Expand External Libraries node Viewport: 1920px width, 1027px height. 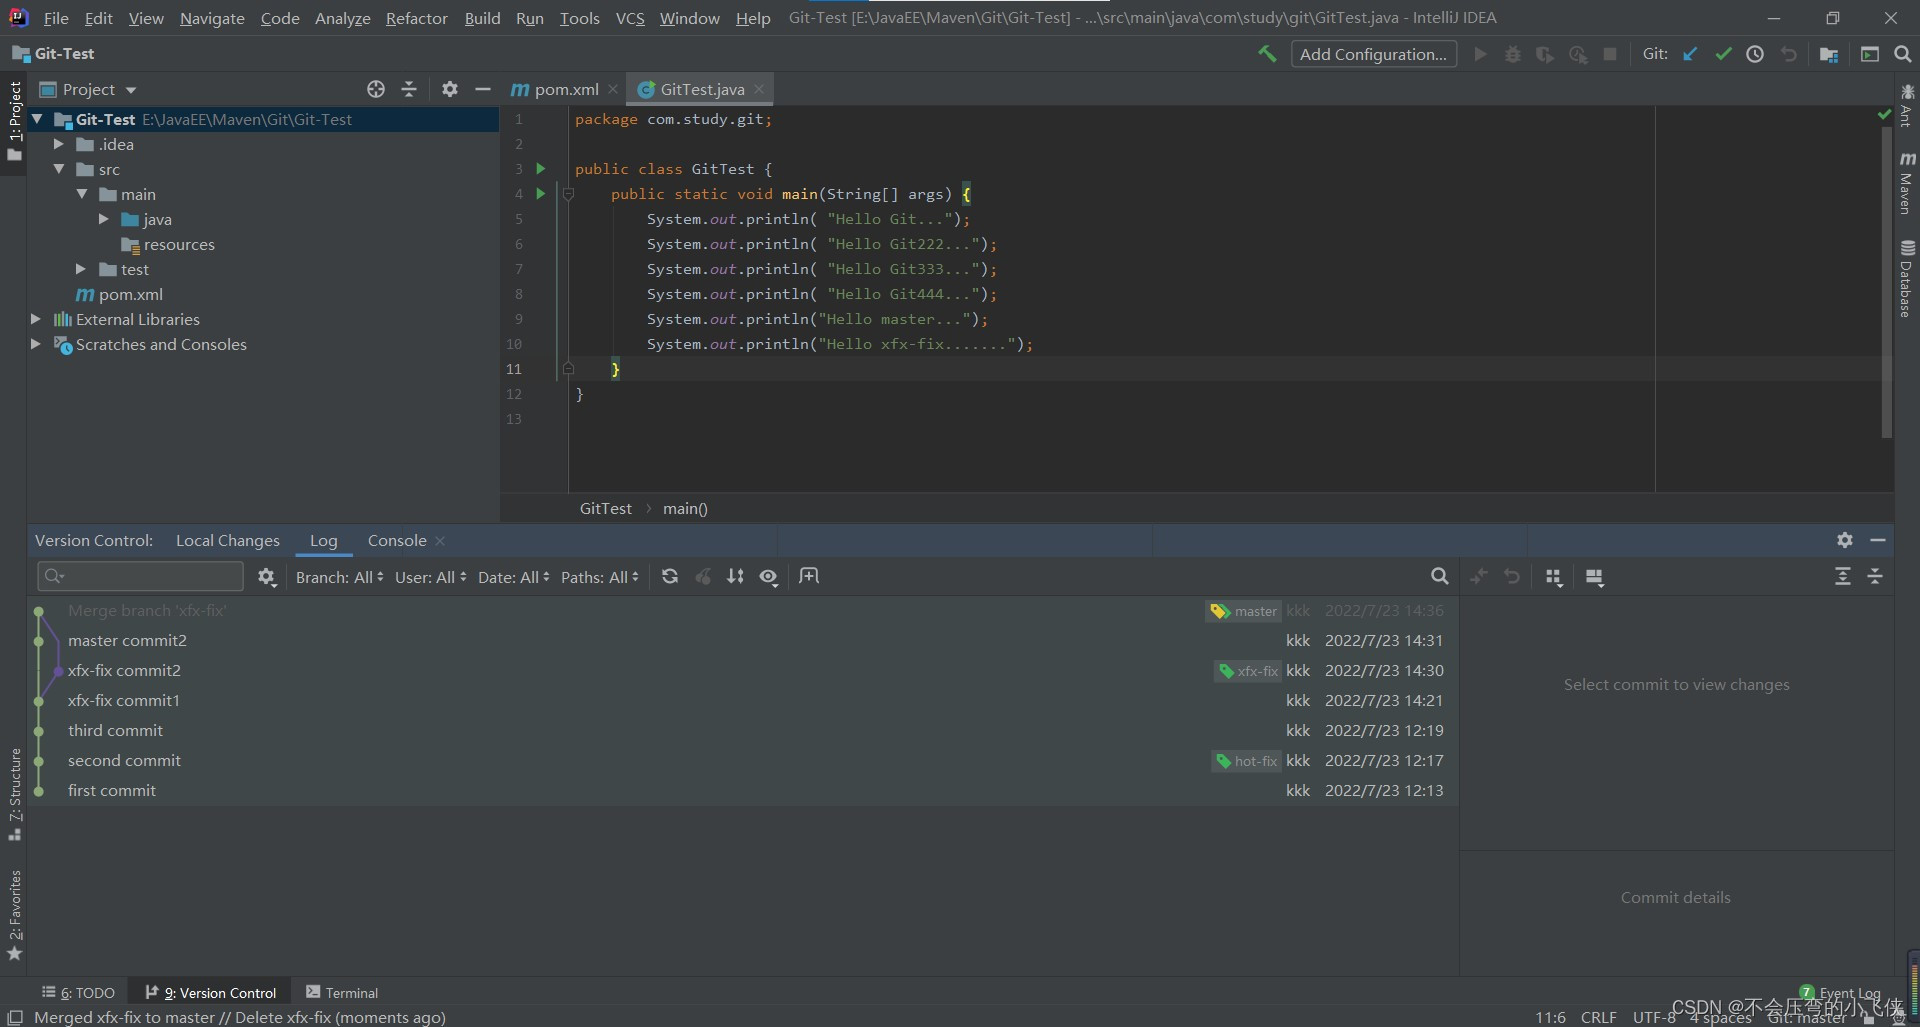(36, 319)
